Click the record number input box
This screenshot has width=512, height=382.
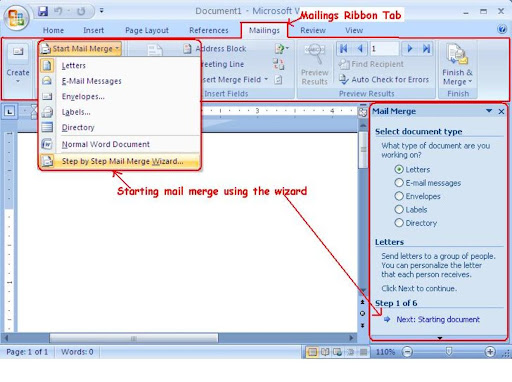tap(384, 49)
